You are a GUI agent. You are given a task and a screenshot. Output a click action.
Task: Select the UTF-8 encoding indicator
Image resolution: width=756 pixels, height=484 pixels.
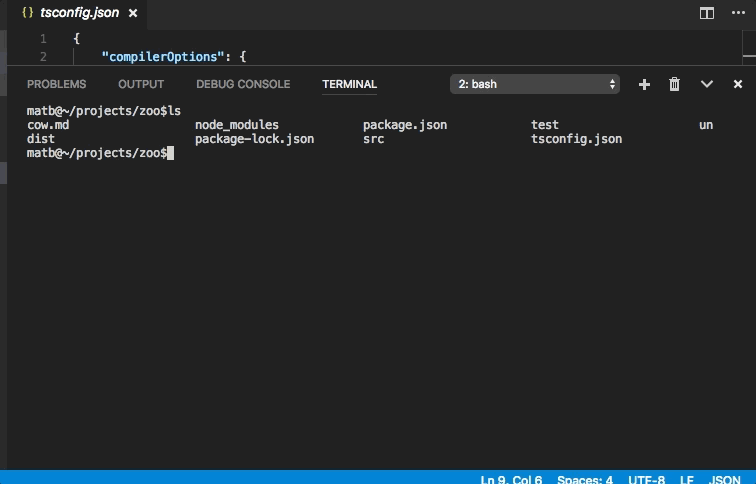(x=647, y=480)
